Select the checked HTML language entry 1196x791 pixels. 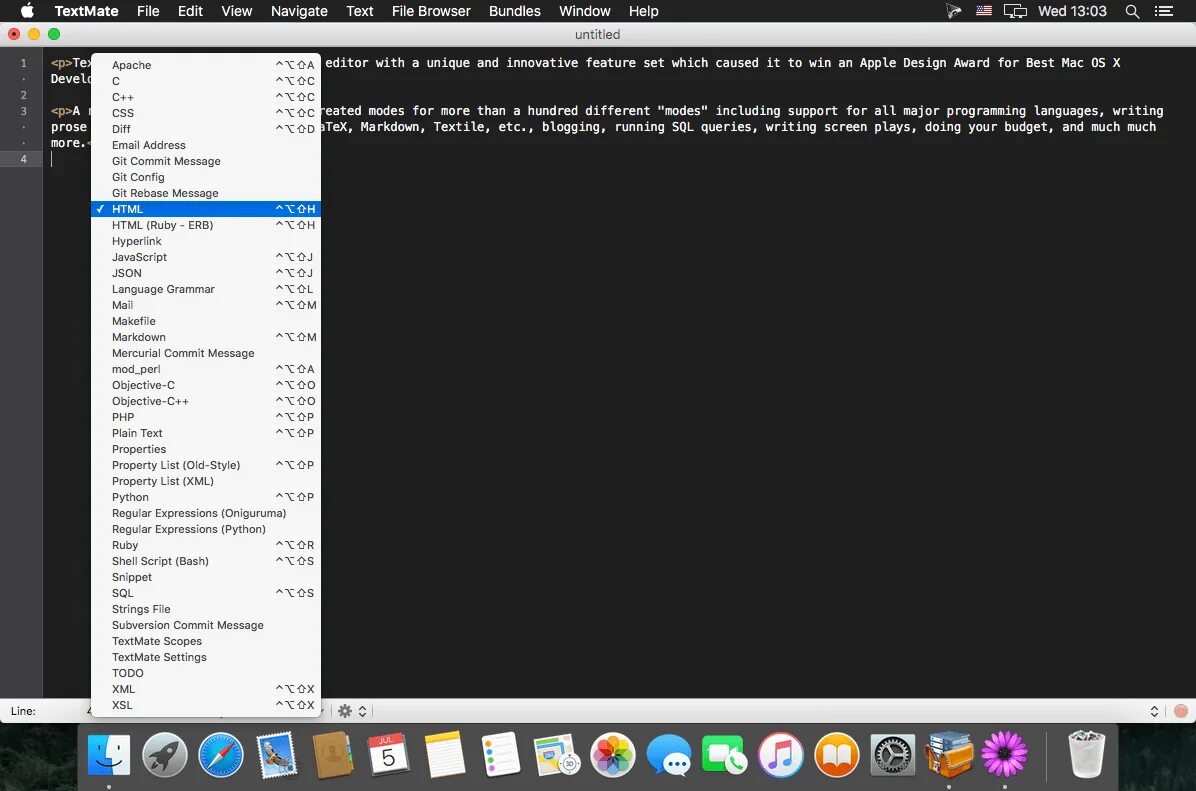coord(206,209)
